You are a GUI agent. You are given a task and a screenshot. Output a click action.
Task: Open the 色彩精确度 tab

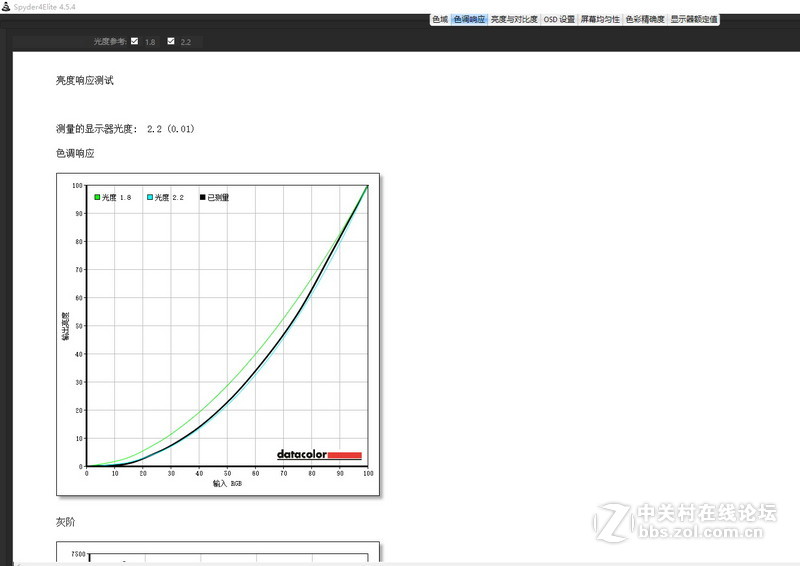click(645, 19)
